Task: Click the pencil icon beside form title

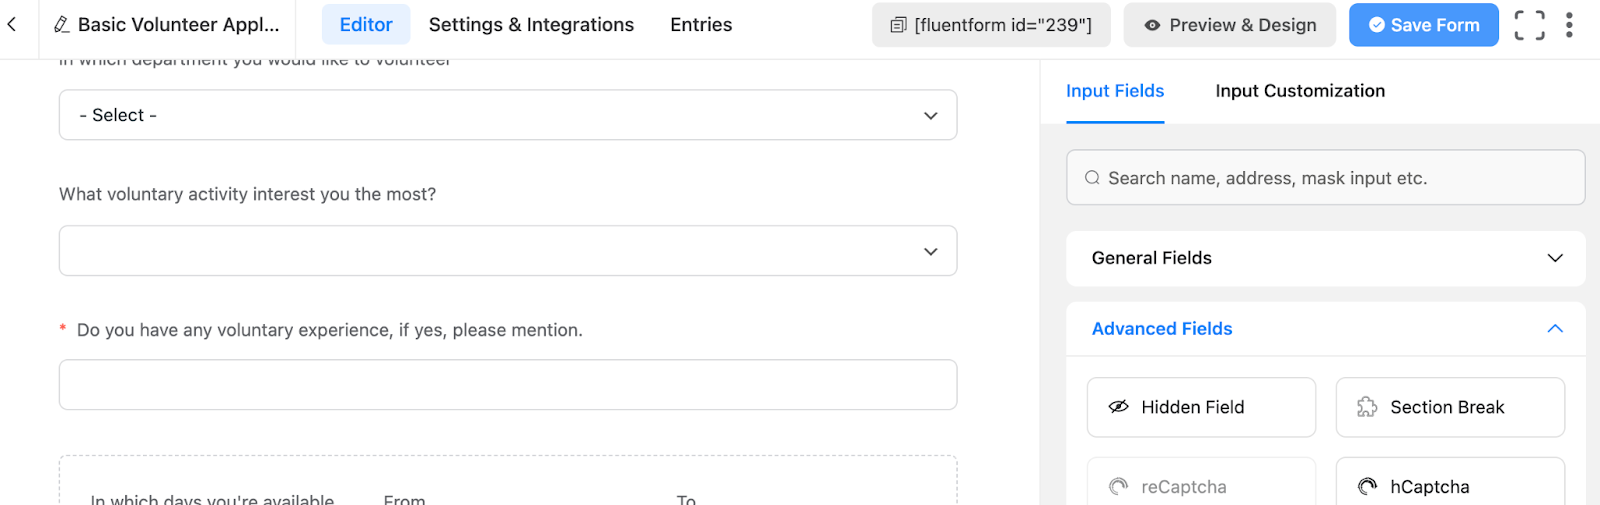Action: pyautogui.click(x=61, y=25)
